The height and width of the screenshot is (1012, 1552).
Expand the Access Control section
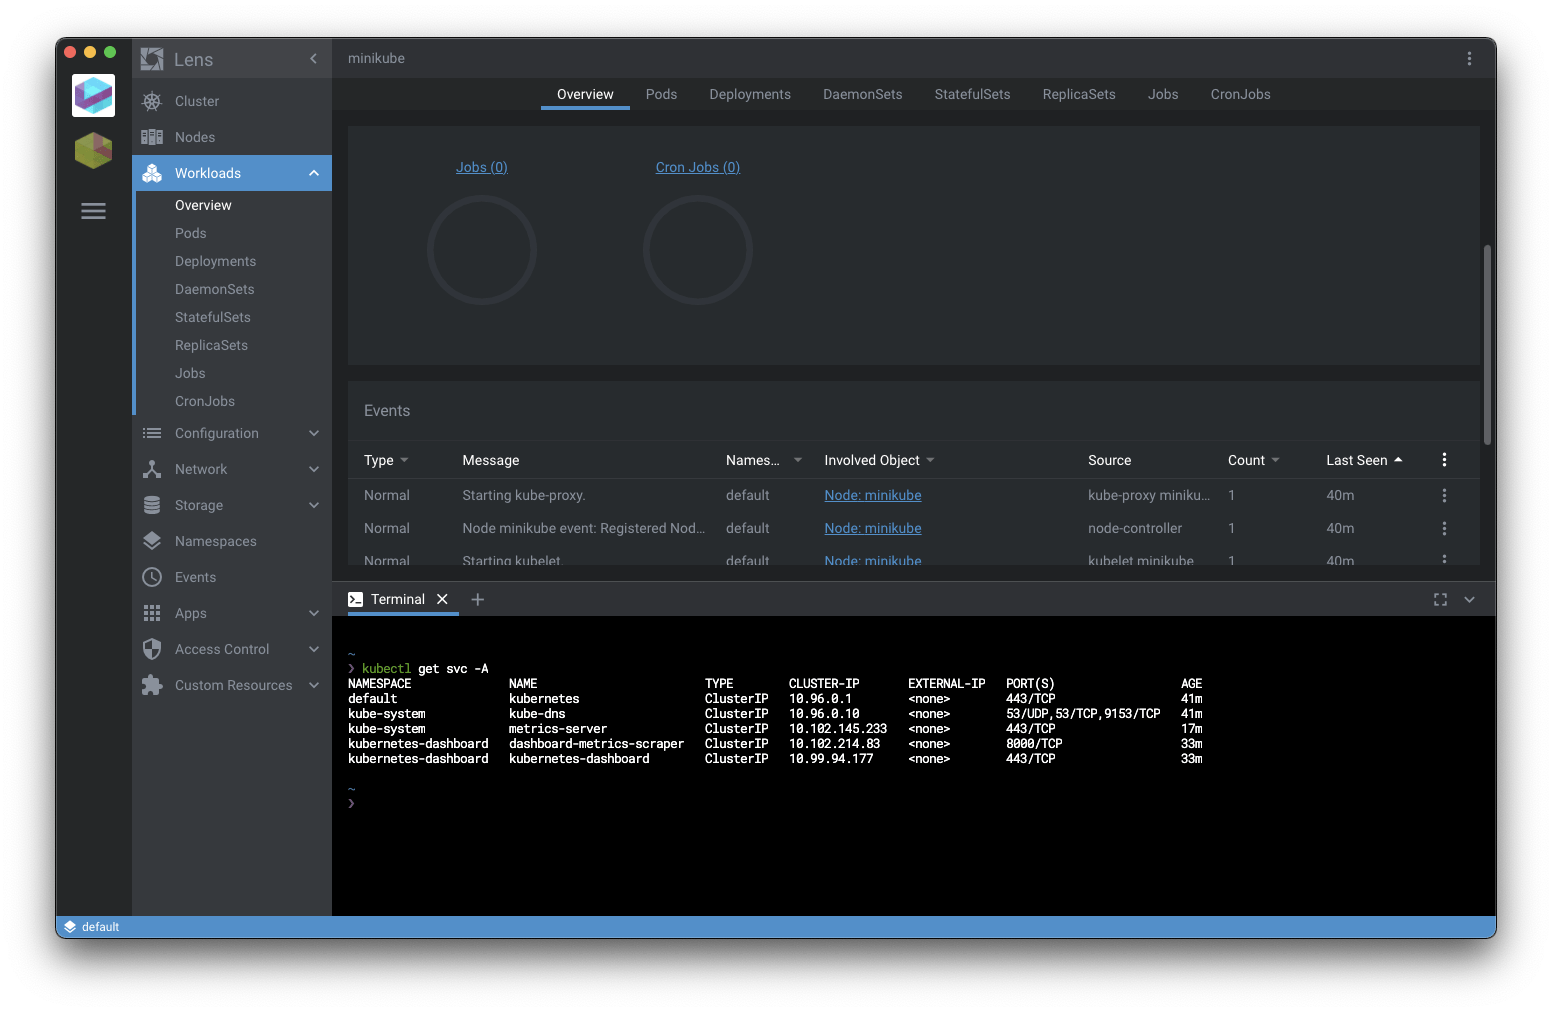coord(314,649)
